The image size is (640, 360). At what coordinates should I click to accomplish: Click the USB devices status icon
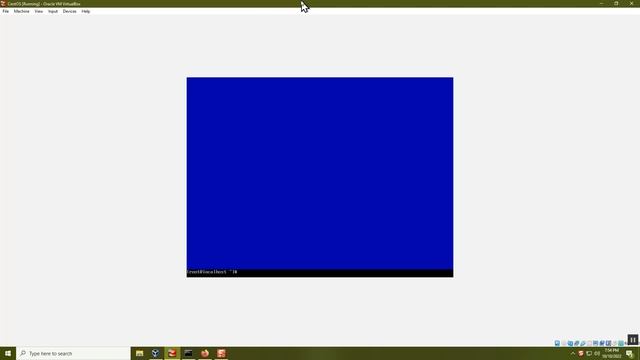point(583,343)
